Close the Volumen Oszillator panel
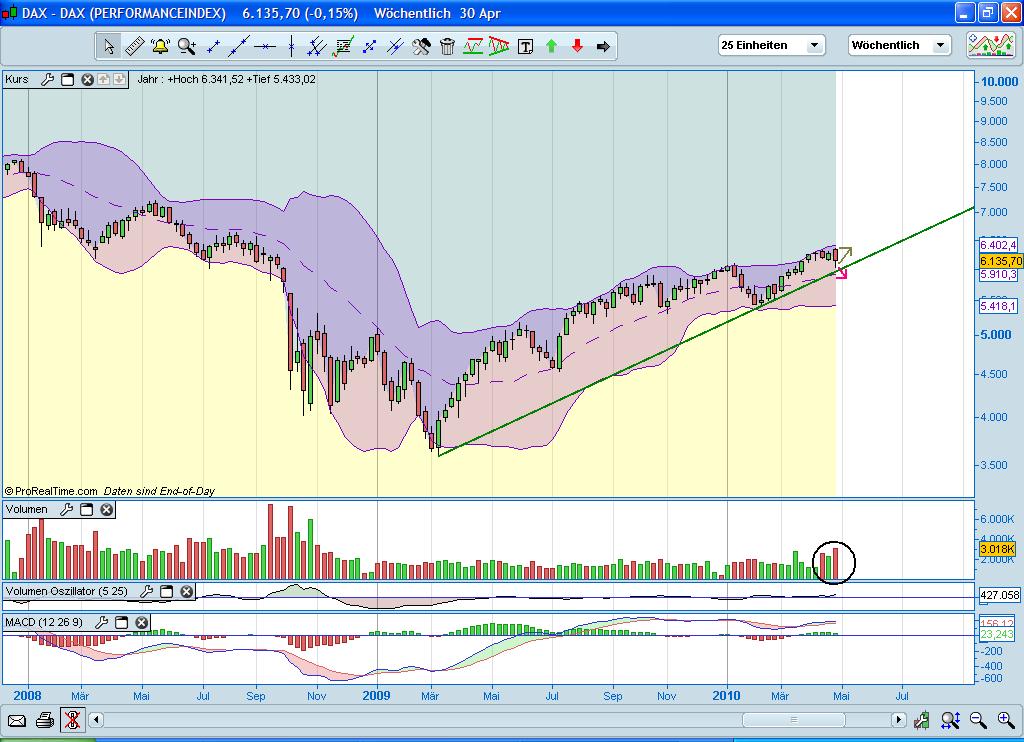The height and width of the screenshot is (742, 1024). [x=186, y=592]
